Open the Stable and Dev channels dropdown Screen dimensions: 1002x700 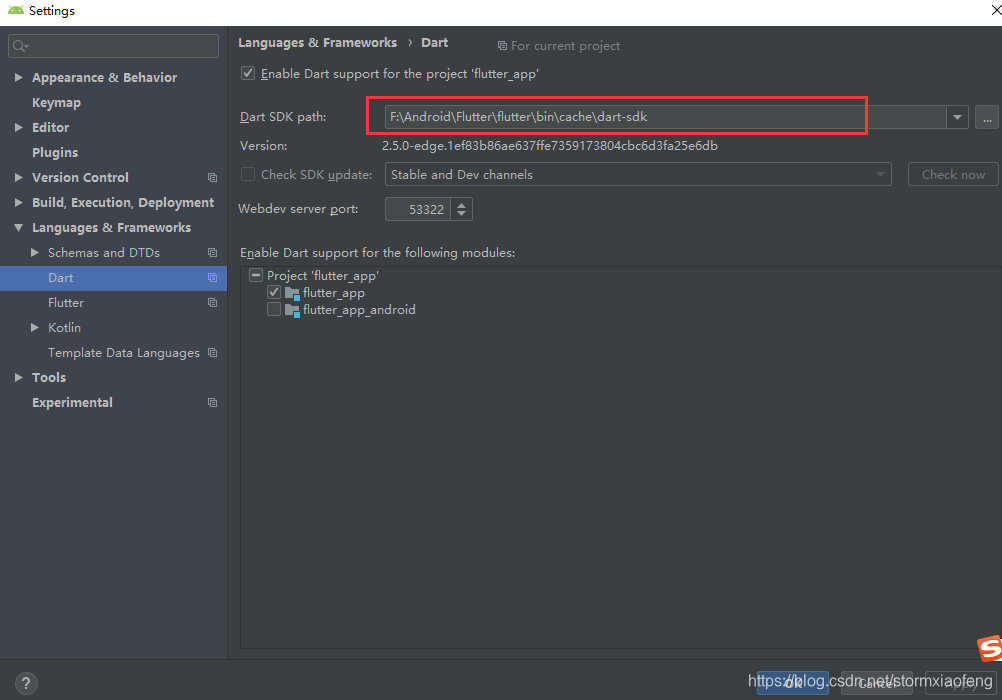click(x=638, y=175)
